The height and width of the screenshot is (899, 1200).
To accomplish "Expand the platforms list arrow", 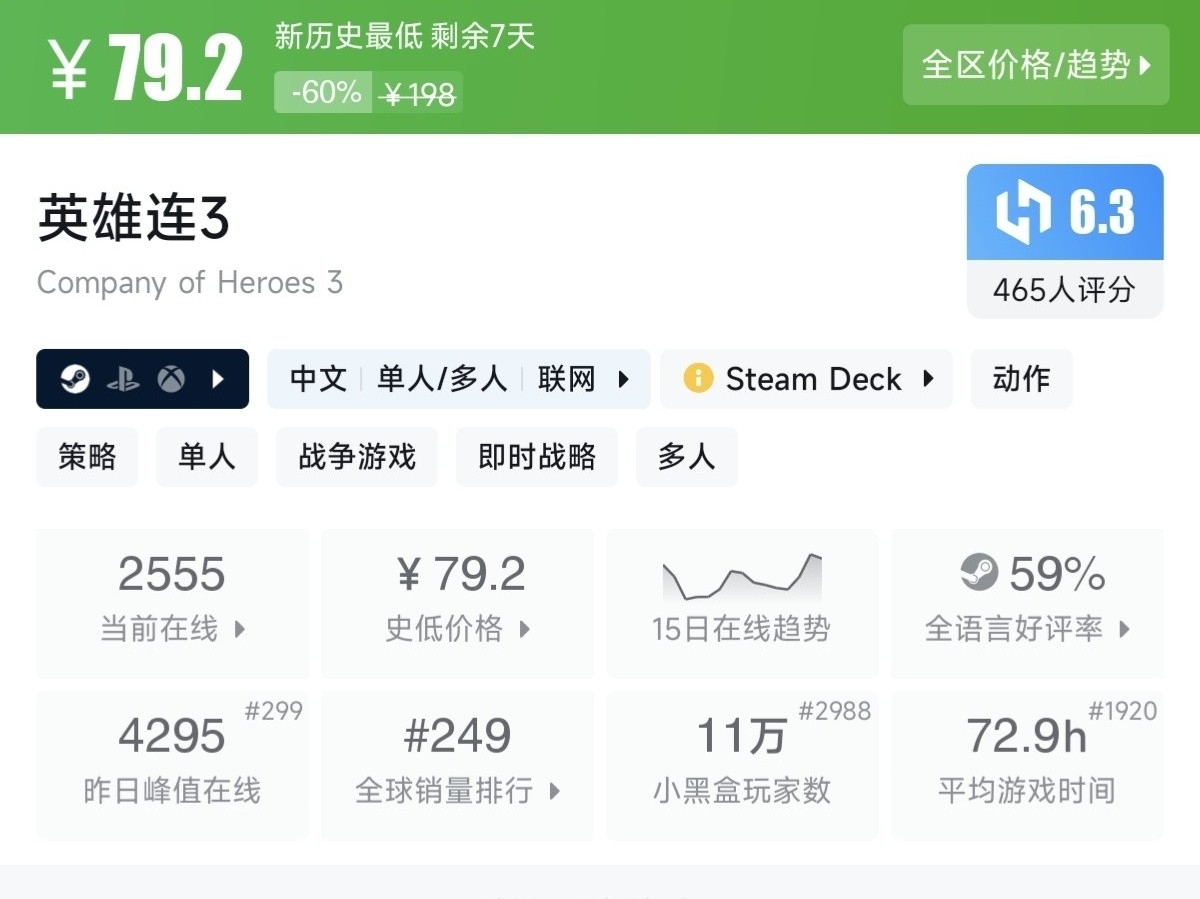I will tap(218, 379).
